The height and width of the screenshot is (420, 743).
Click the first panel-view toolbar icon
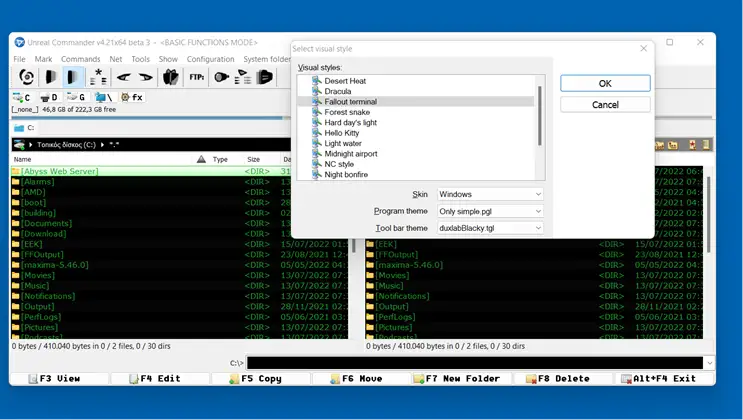pos(50,77)
